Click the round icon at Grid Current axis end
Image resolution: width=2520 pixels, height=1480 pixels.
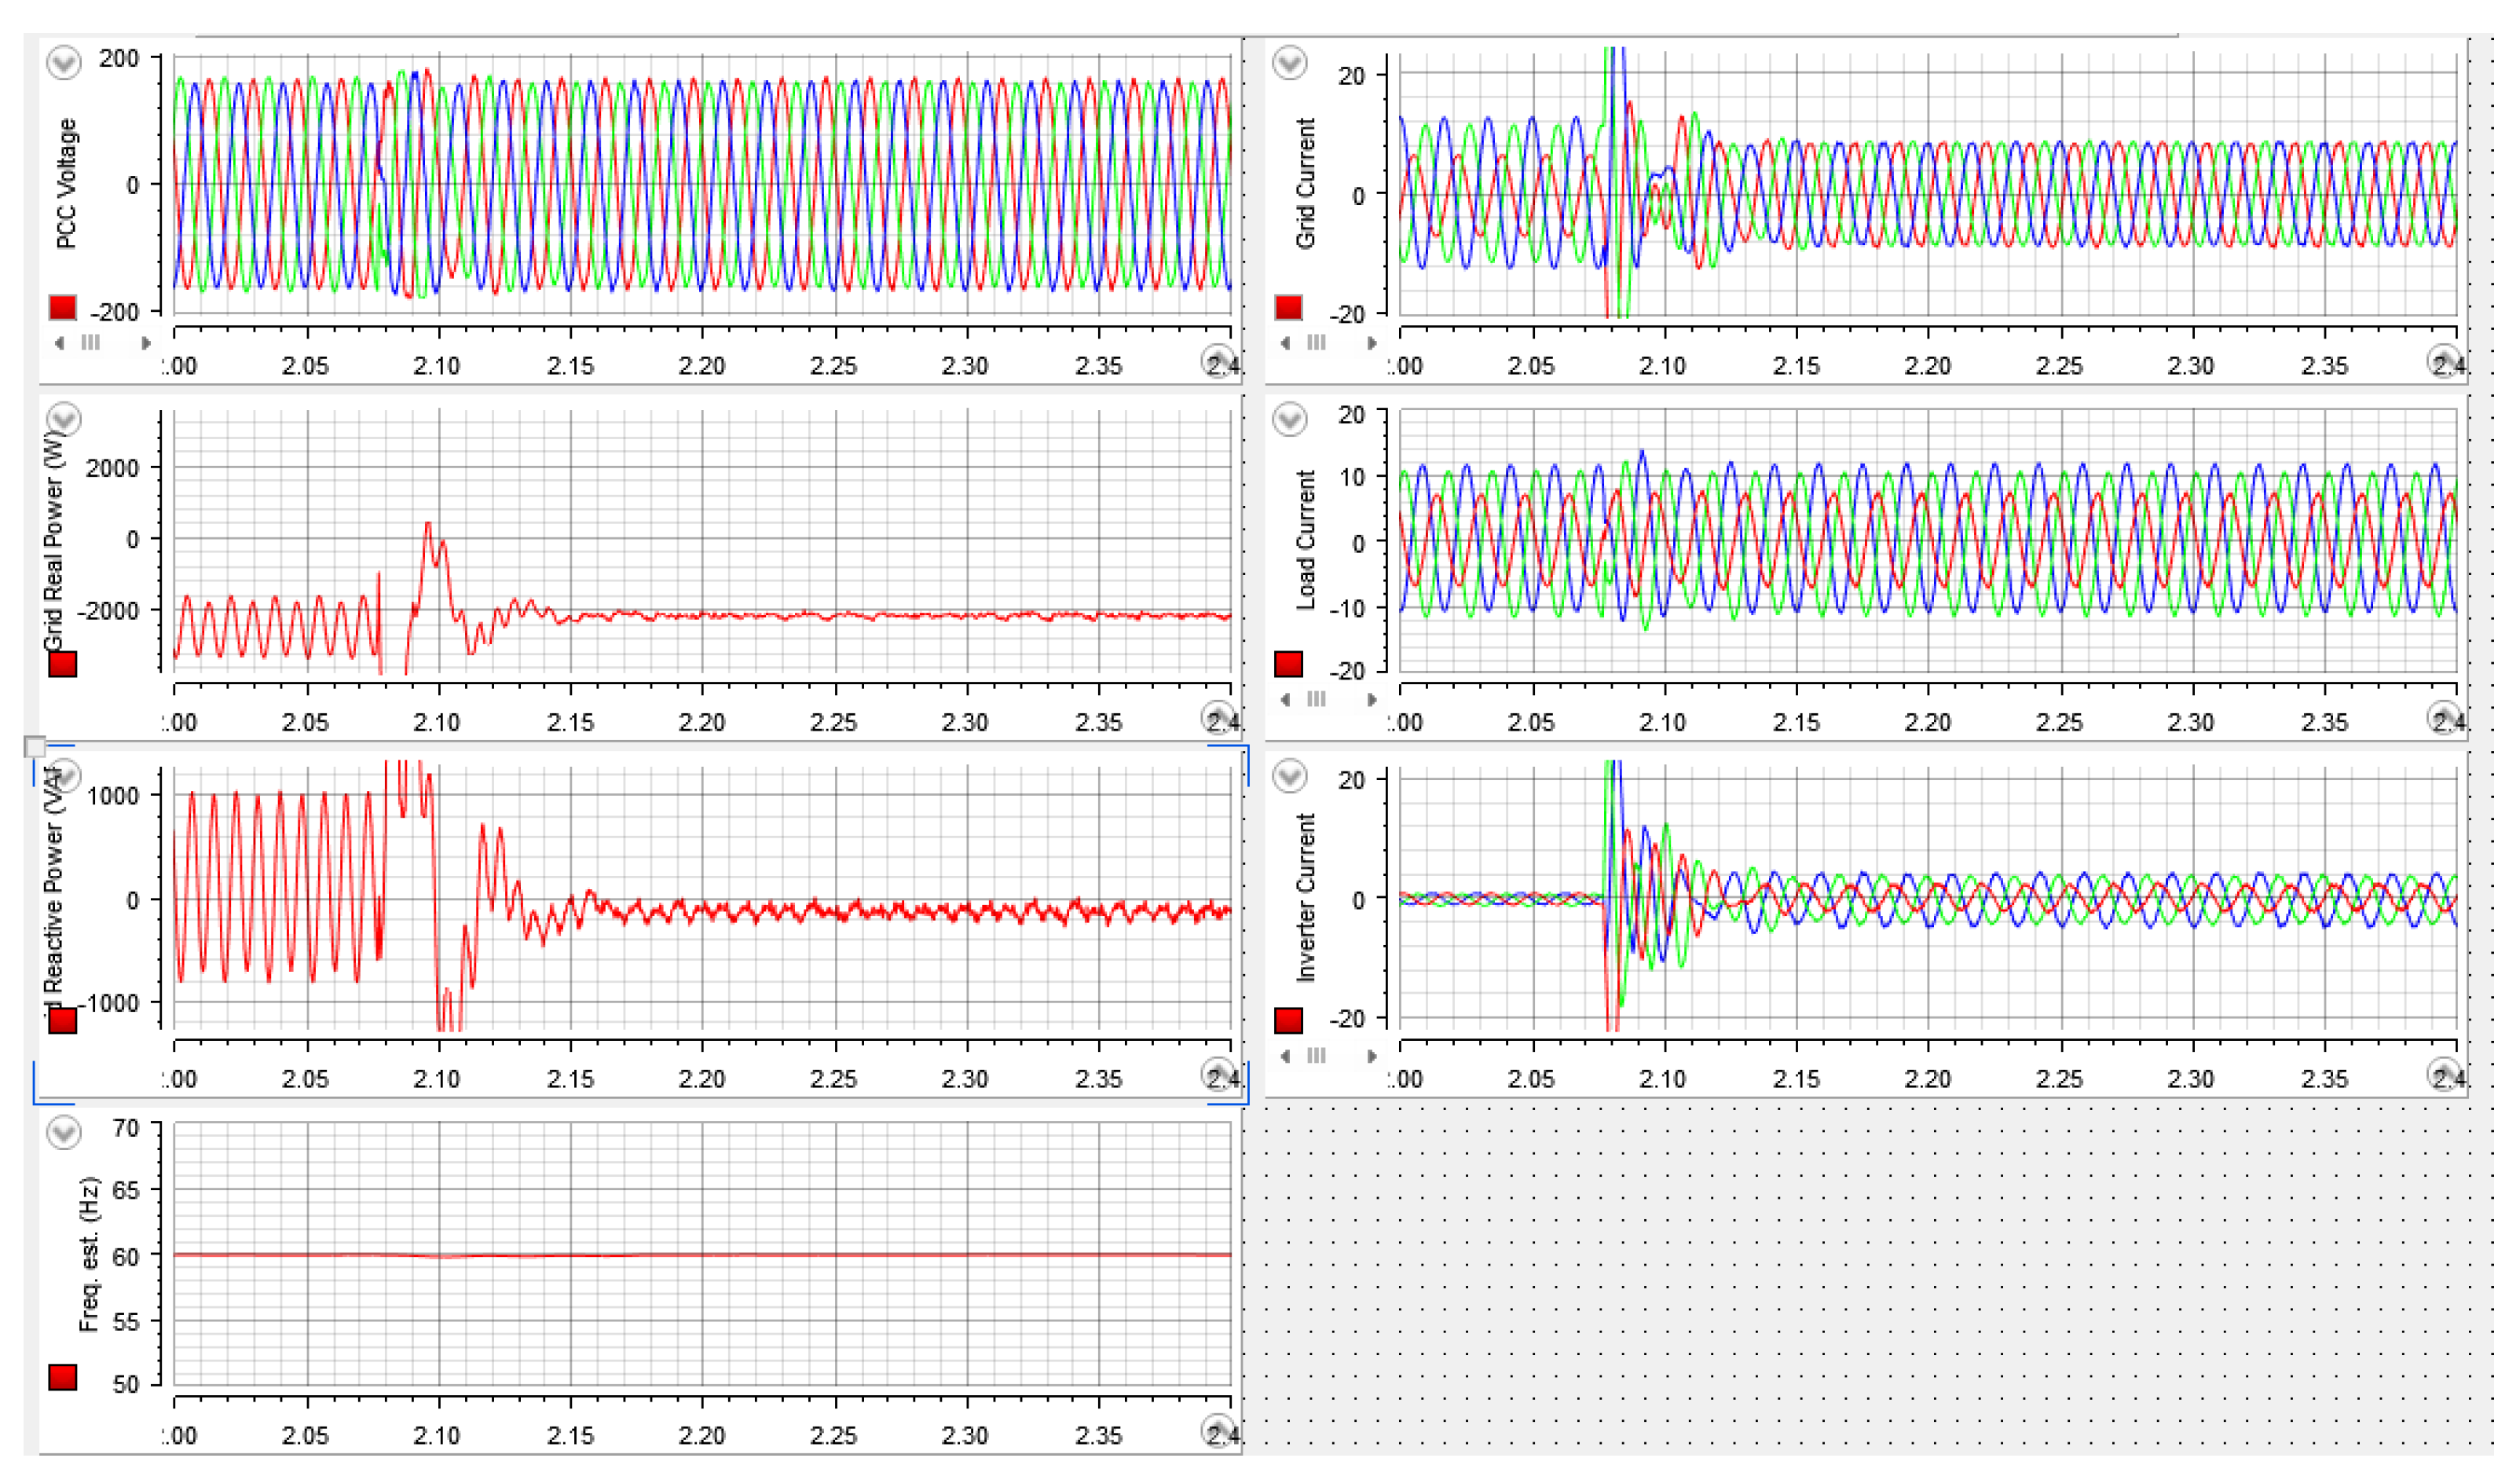(2443, 360)
